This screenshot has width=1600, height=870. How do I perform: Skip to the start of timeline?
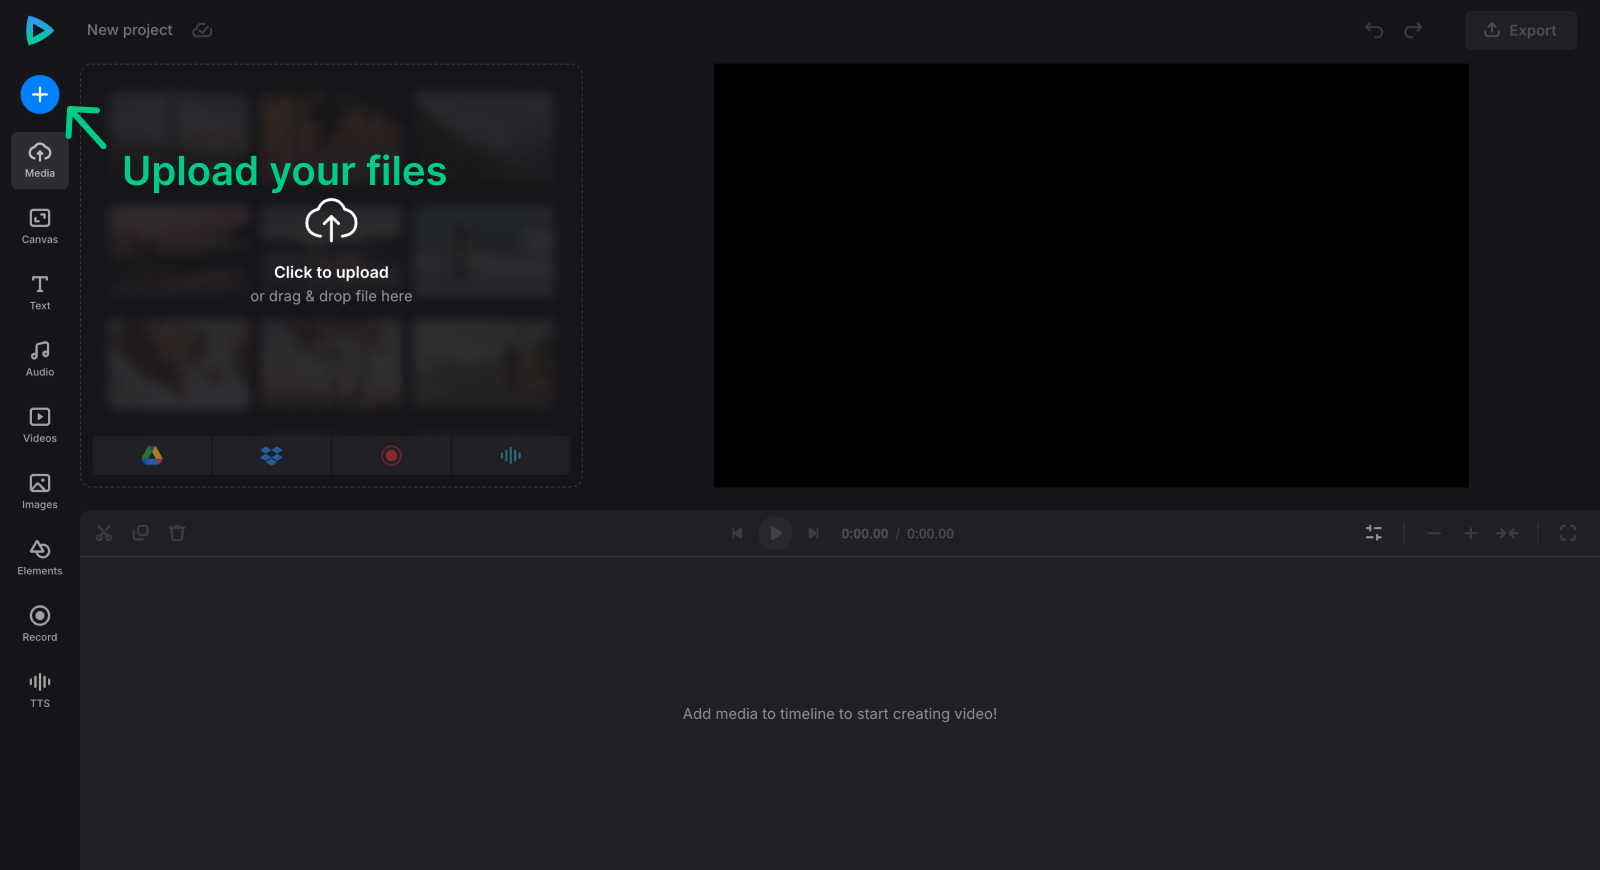click(x=737, y=533)
